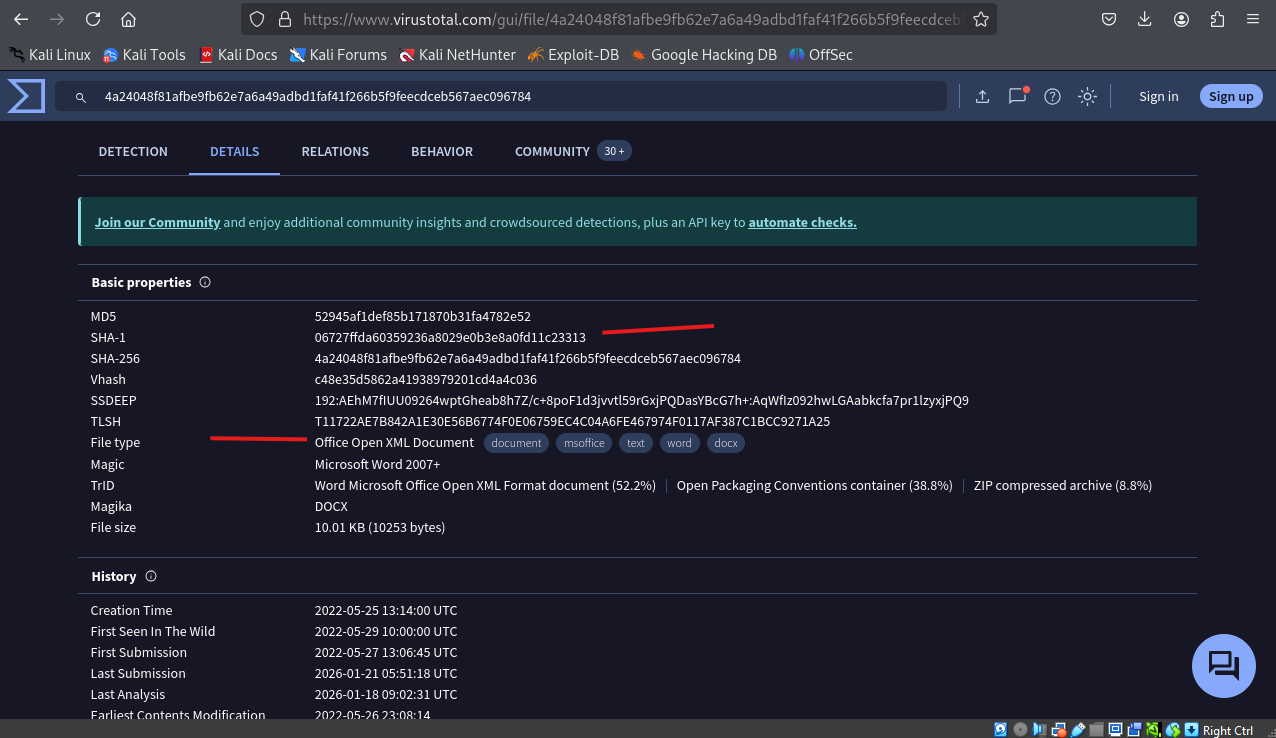
Task: Click the VirusTotal upload file icon
Action: pyautogui.click(x=982, y=96)
